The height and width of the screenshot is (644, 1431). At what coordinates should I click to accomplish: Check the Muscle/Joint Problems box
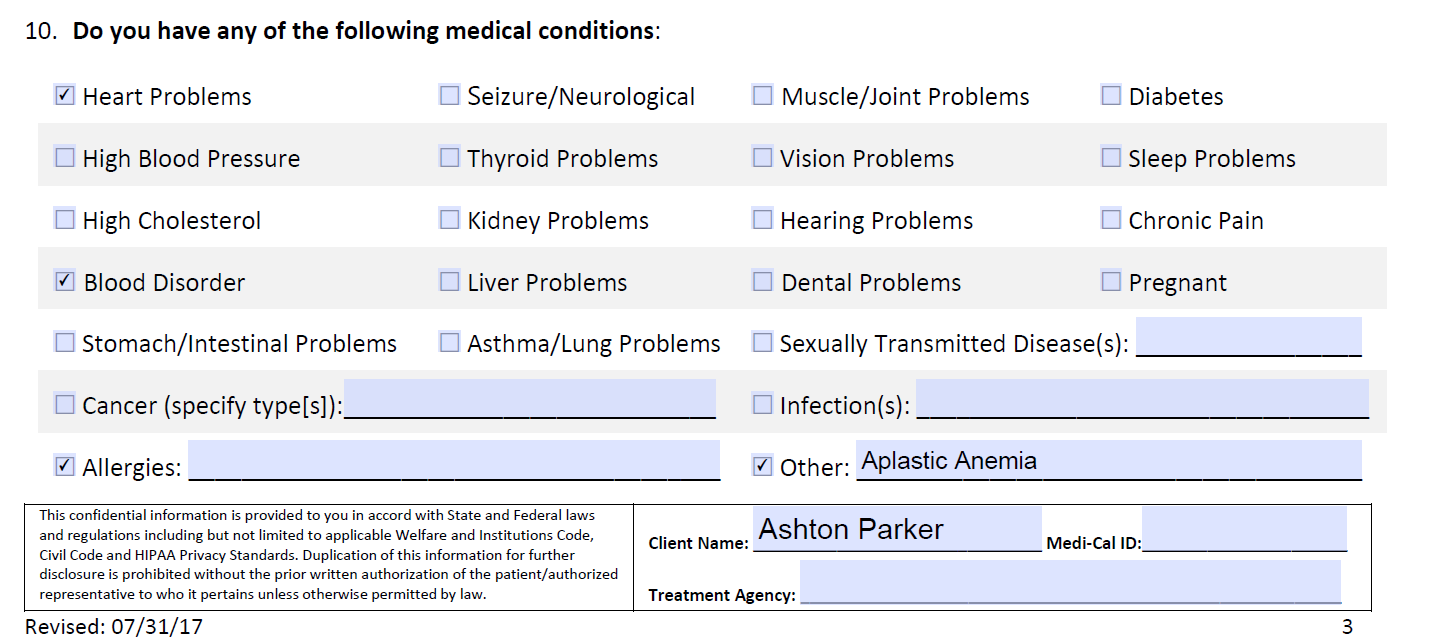763,96
